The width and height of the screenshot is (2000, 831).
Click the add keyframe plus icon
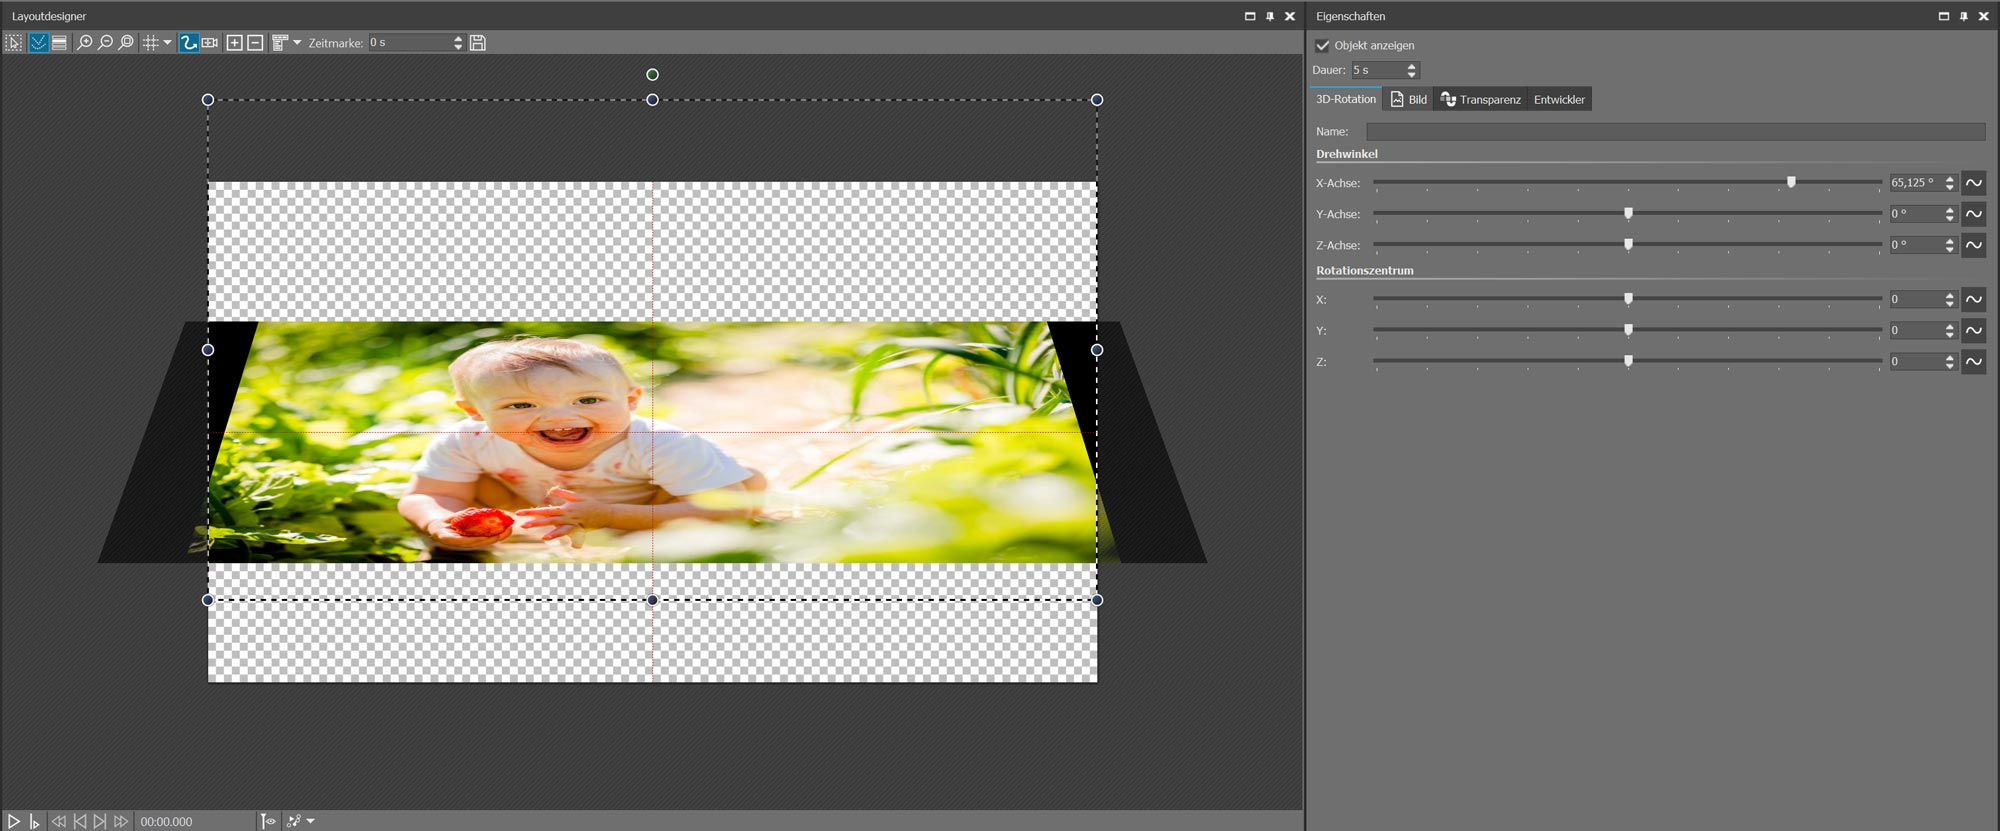(x=234, y=43)
